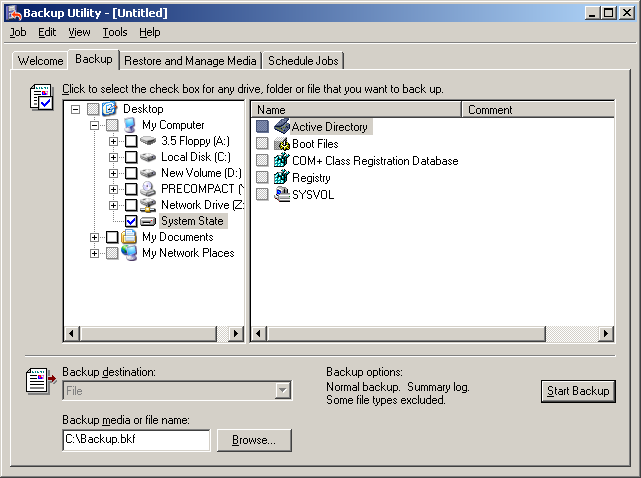Toggle the SYSVOL checkbox

tap(262, 194)
